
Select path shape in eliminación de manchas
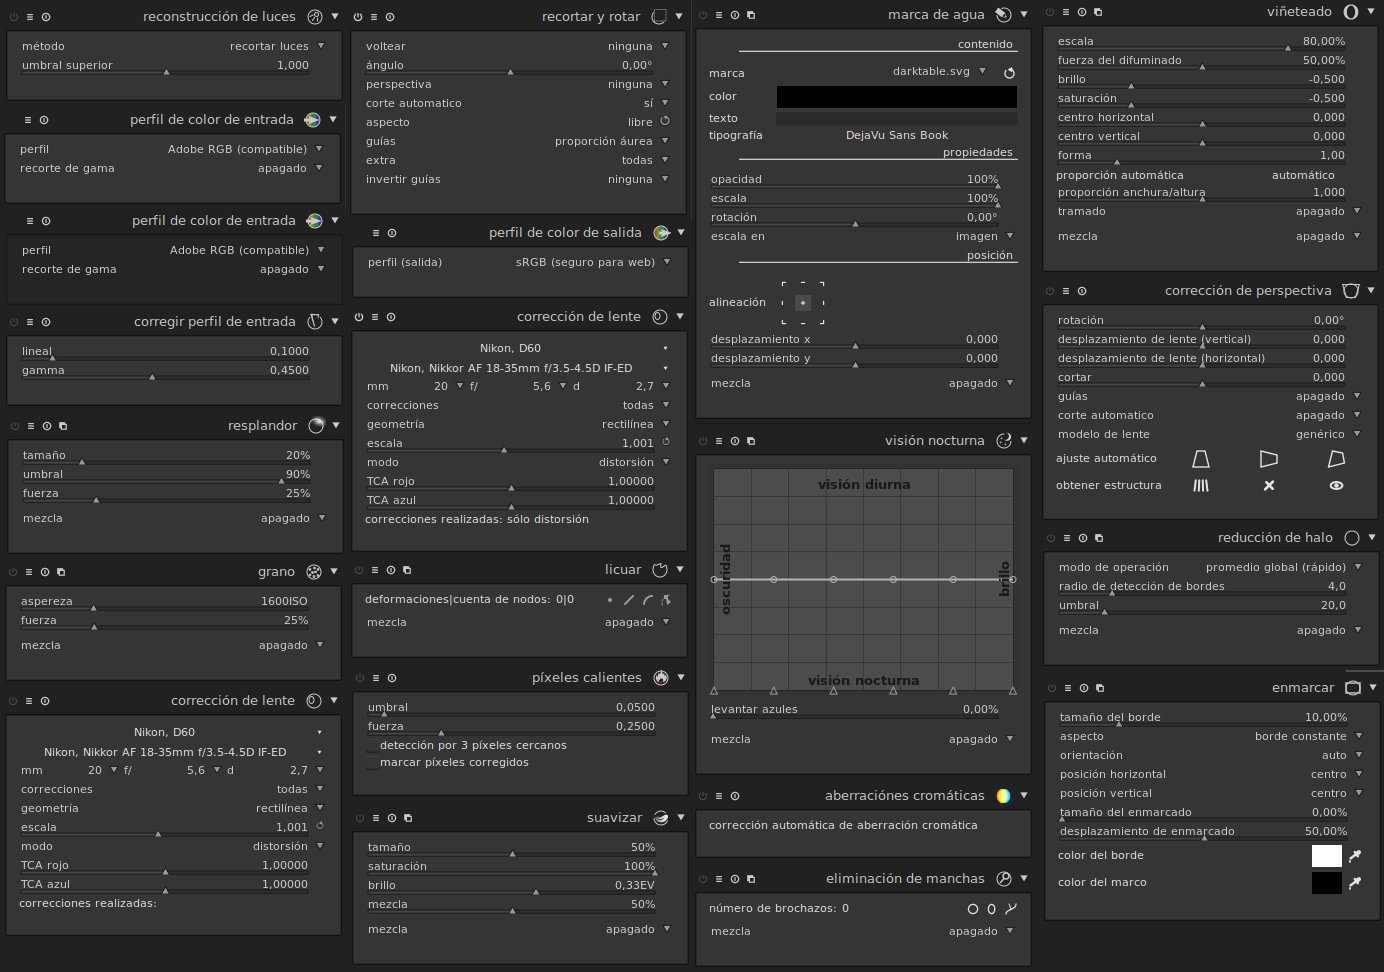click(1011, 909)
